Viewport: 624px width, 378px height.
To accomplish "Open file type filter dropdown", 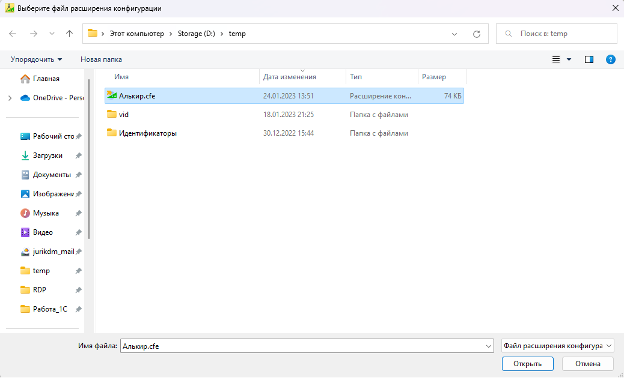I will pos(558,346).
